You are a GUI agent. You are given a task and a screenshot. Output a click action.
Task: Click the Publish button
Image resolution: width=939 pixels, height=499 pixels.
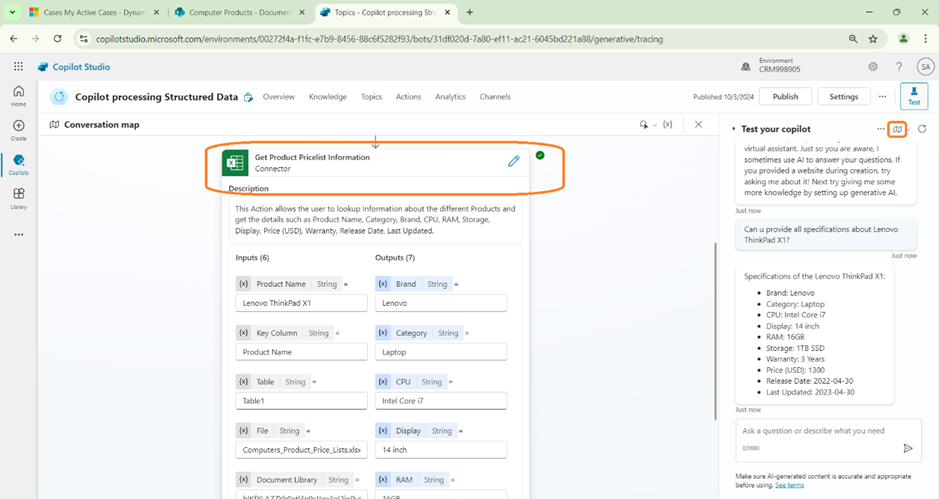(785, 97)
